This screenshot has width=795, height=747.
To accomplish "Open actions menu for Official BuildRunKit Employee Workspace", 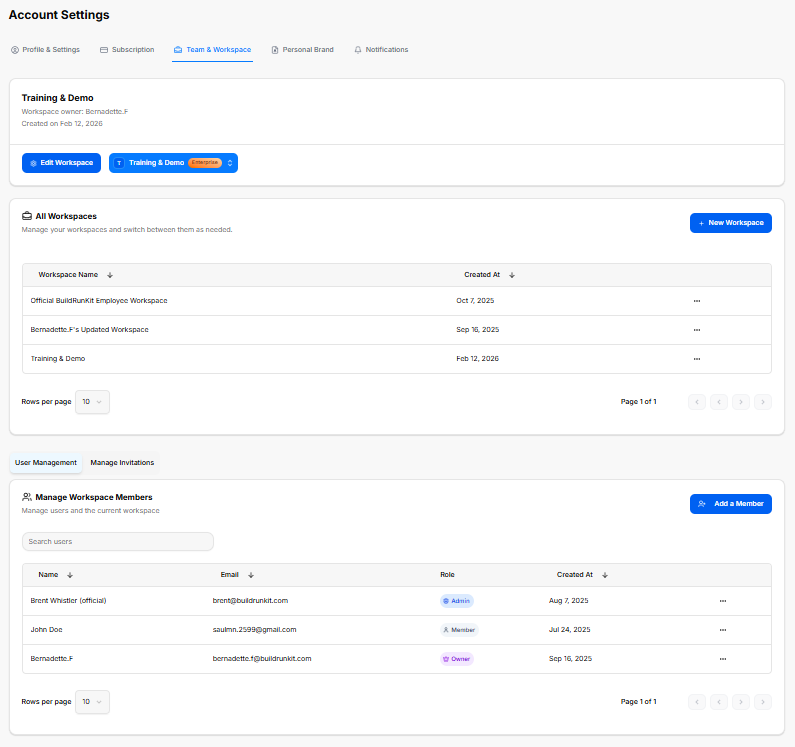I will pyautogui.click(x=697, y=301).
